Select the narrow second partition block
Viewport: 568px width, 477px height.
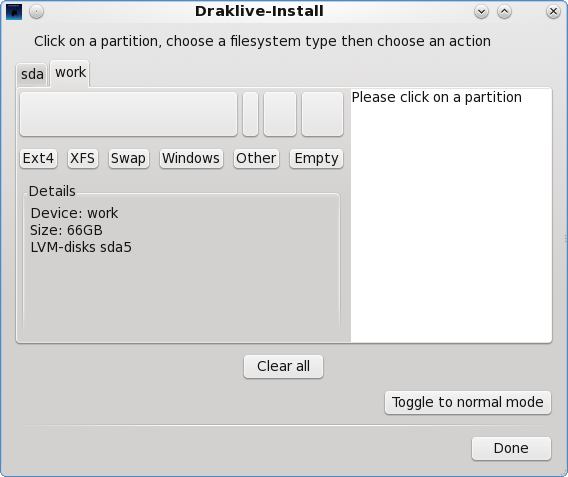click(250, 114)
